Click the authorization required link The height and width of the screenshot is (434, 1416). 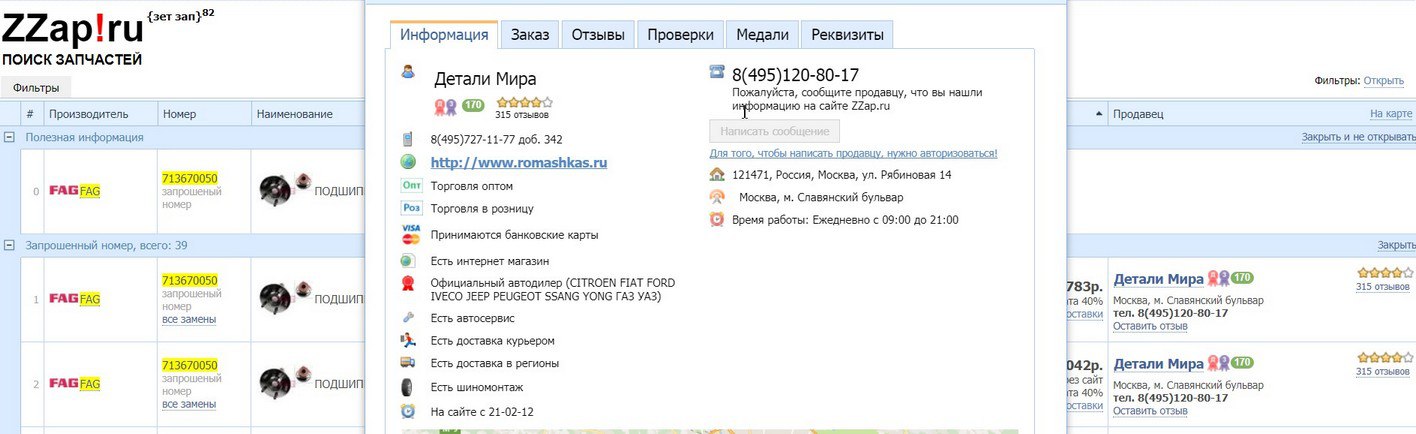(853, 153)
